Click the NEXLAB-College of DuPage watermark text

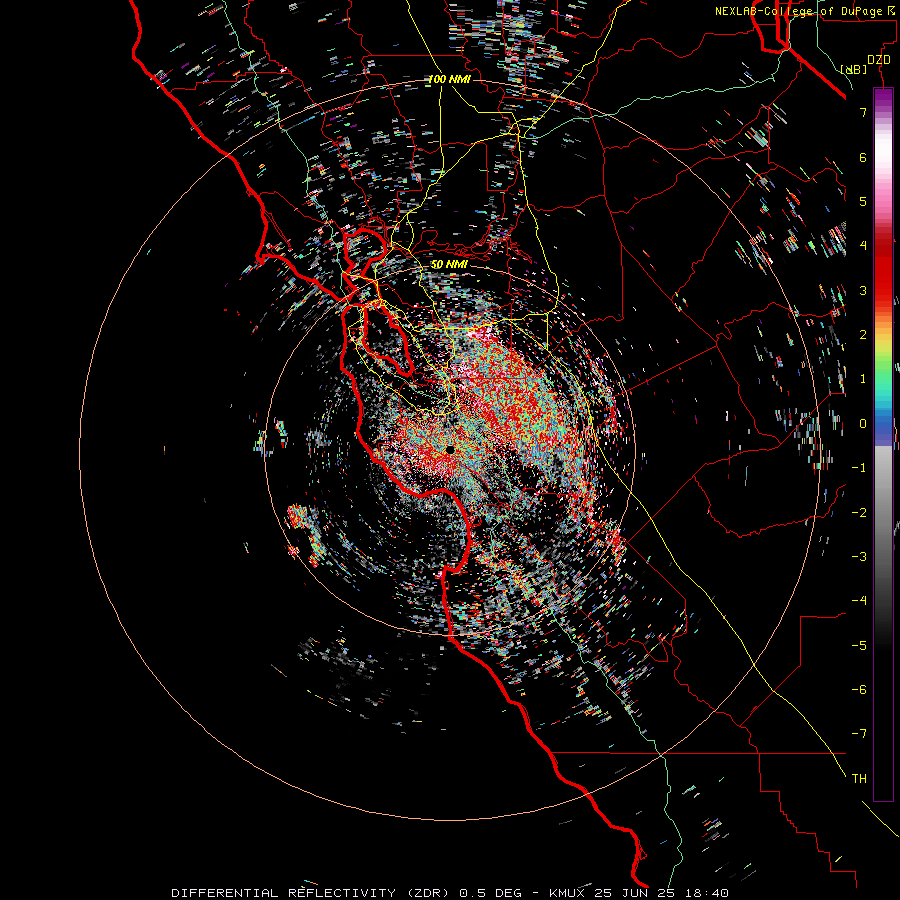(x=804, y=11)
